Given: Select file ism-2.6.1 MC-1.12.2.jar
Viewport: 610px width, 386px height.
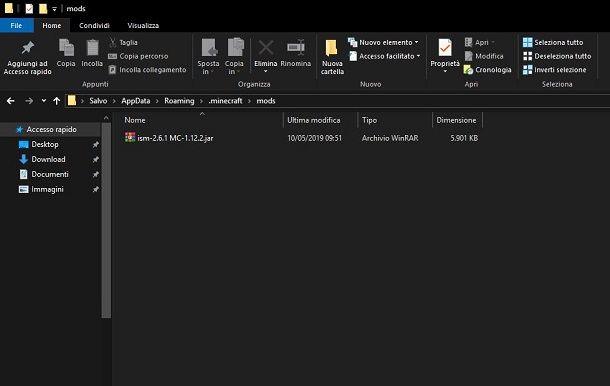Looking at the screenshot, I should tap(175, 138).
